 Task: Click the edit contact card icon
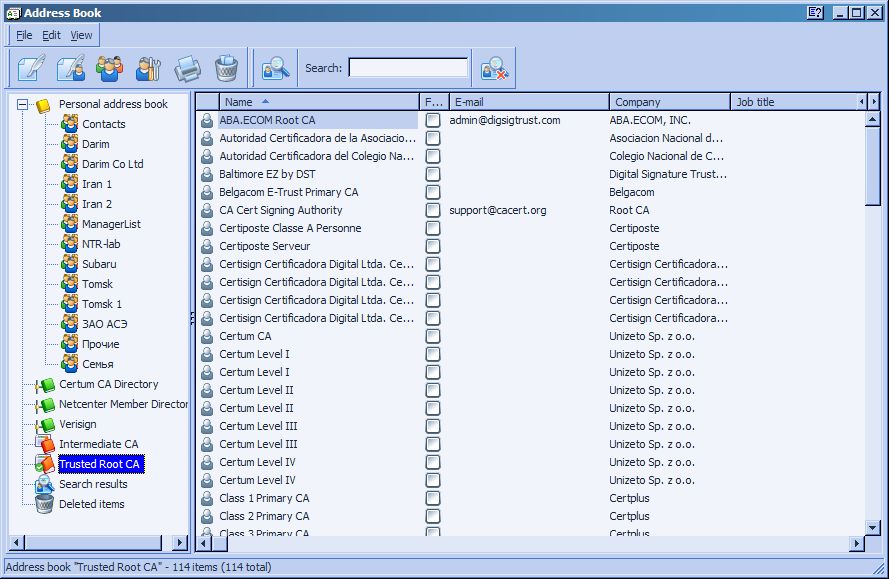(71, 69)
